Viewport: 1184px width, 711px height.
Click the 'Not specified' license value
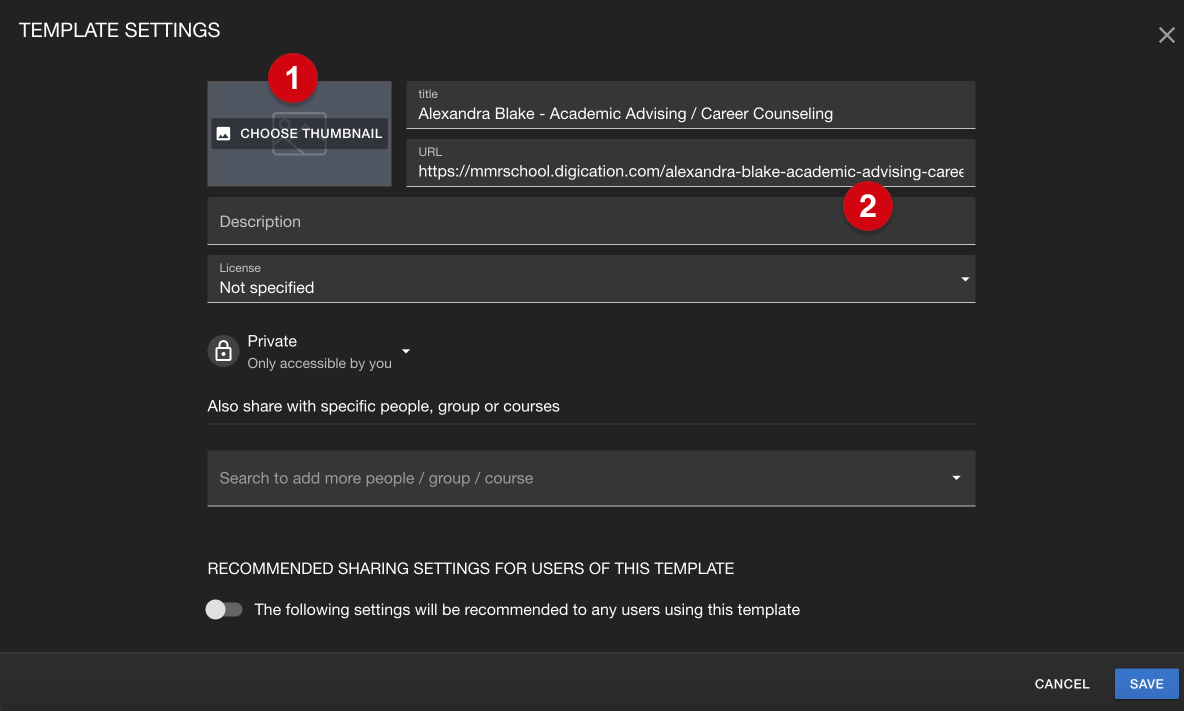pos(267,288)
